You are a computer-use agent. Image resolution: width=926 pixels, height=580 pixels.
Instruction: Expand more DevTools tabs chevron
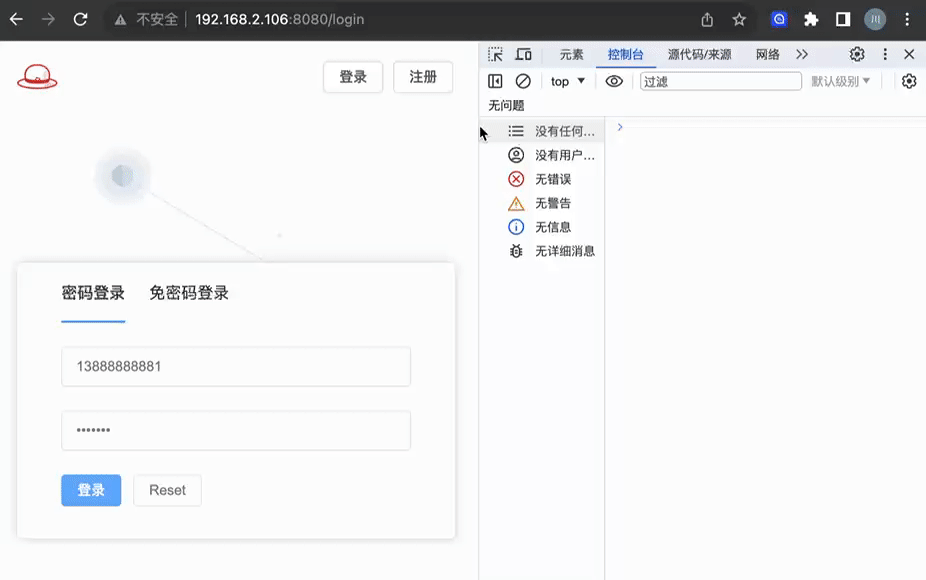pyautogui.click(x=802, y=54)
